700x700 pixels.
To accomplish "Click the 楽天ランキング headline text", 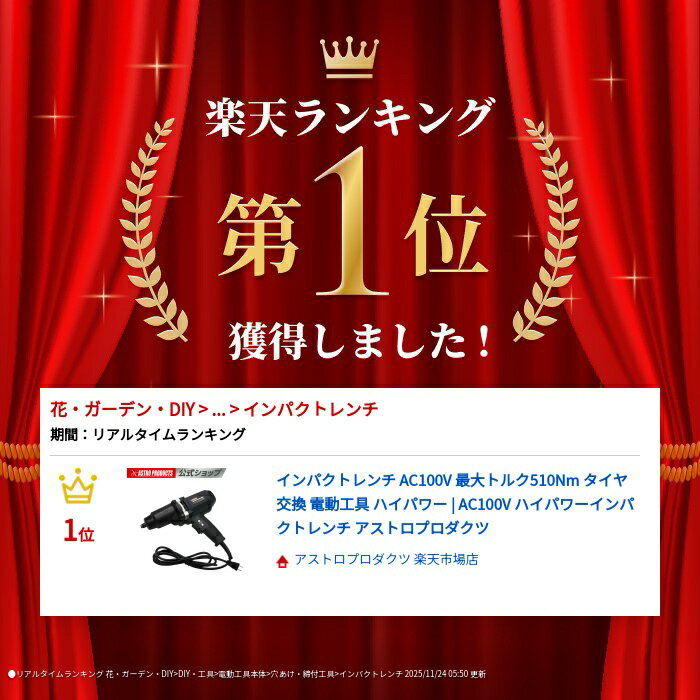I will pyautogui.click(x=350, y=118).
